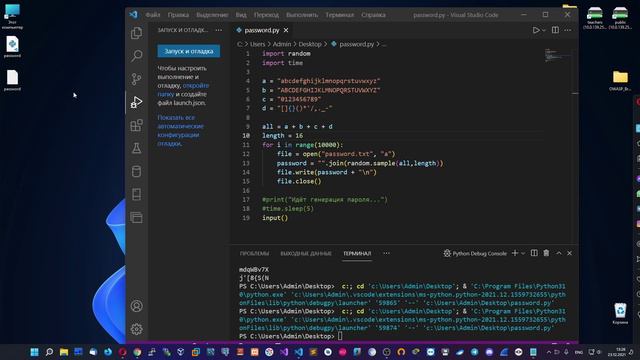Open the Source Control view

136,79
